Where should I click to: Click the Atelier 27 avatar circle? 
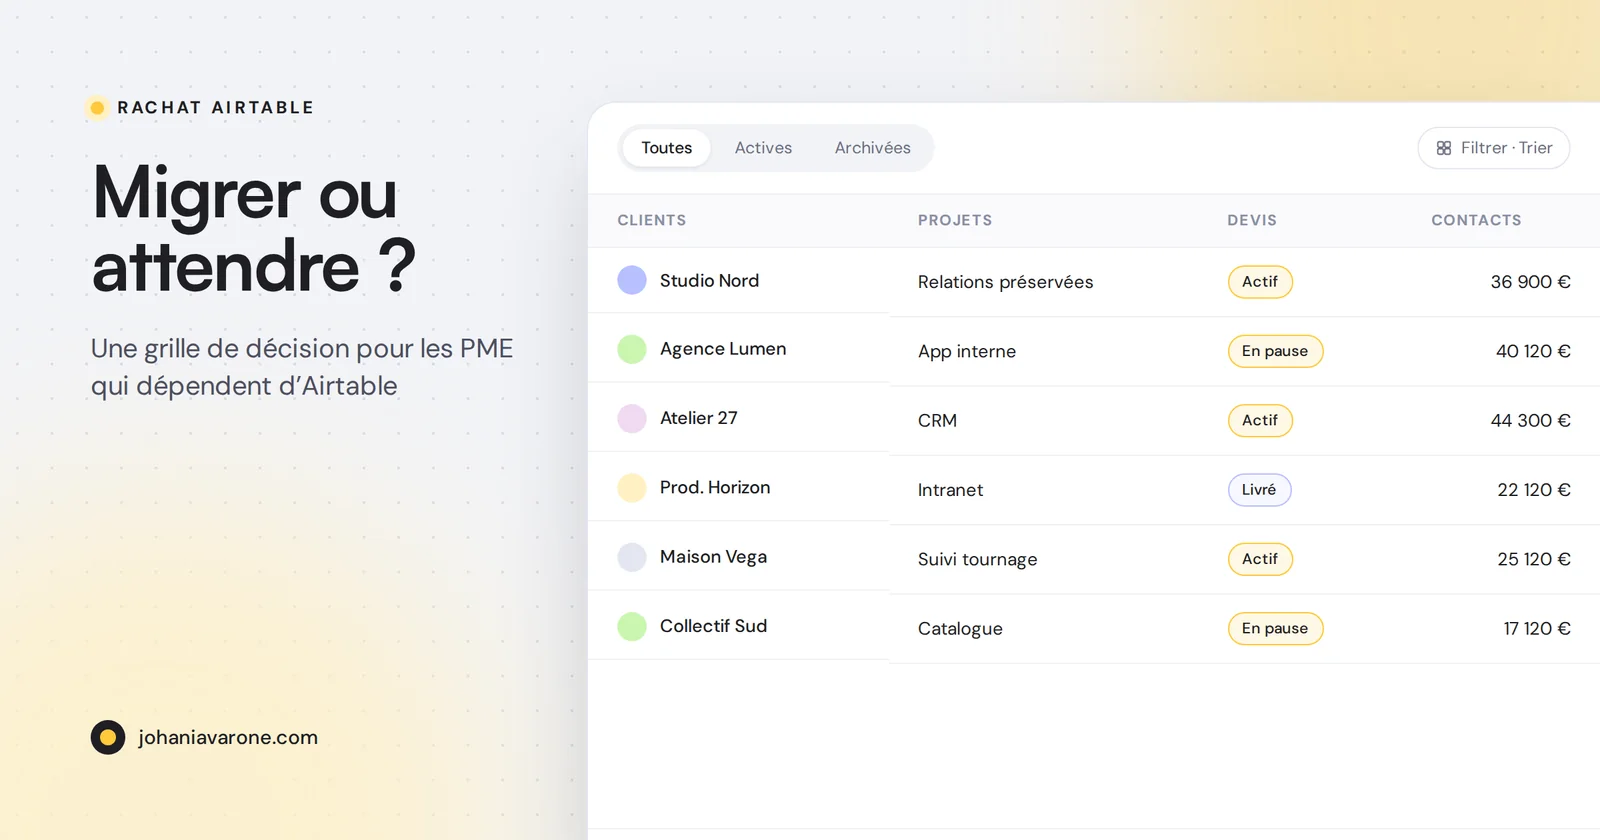(x=632, y=418)
